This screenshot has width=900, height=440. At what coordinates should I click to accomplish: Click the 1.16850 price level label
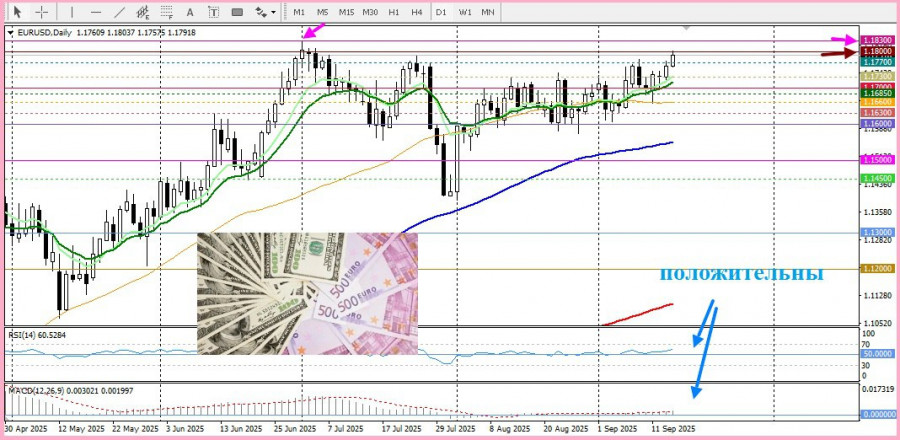pyautogui.click(x=876, y=92)
